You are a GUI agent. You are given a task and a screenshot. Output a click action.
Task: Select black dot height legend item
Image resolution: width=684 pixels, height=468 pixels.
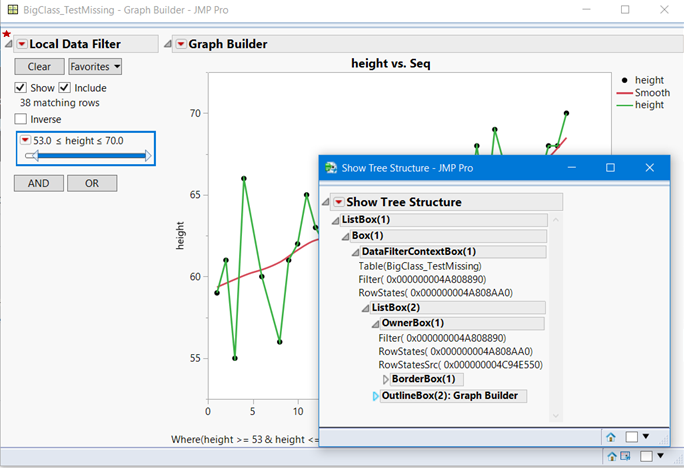(x=641, y=80)
